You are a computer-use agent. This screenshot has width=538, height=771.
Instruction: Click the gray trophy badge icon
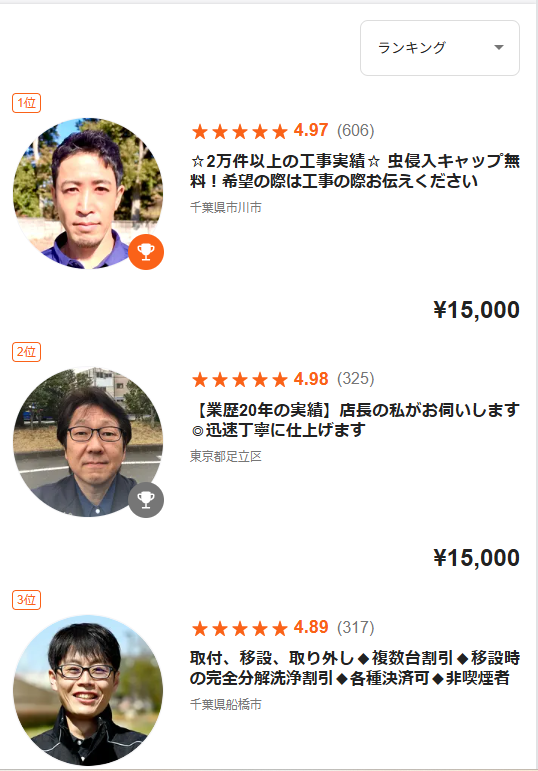tap(146, 500)
